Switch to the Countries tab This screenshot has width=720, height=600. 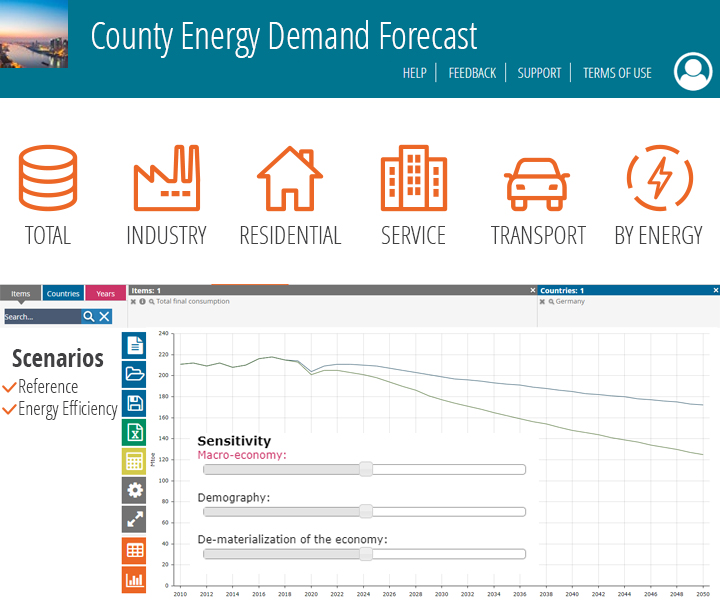tap(63, 294)
